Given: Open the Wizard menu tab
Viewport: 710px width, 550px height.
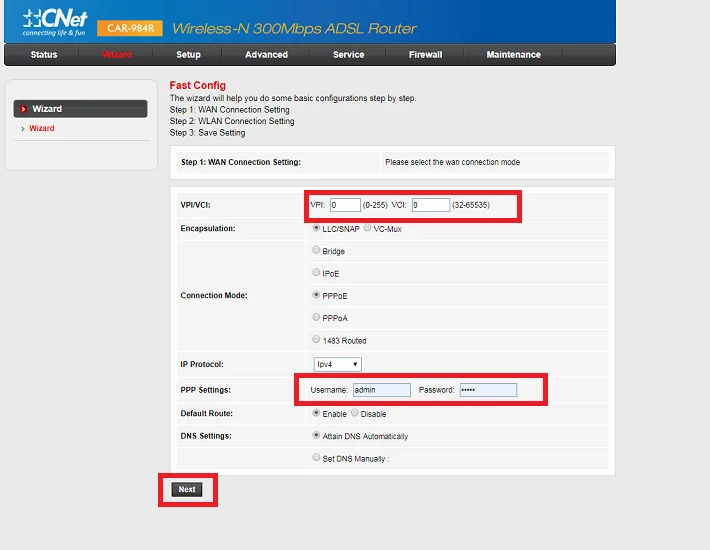Looking at the screenshot, I should tap(117, 55).
